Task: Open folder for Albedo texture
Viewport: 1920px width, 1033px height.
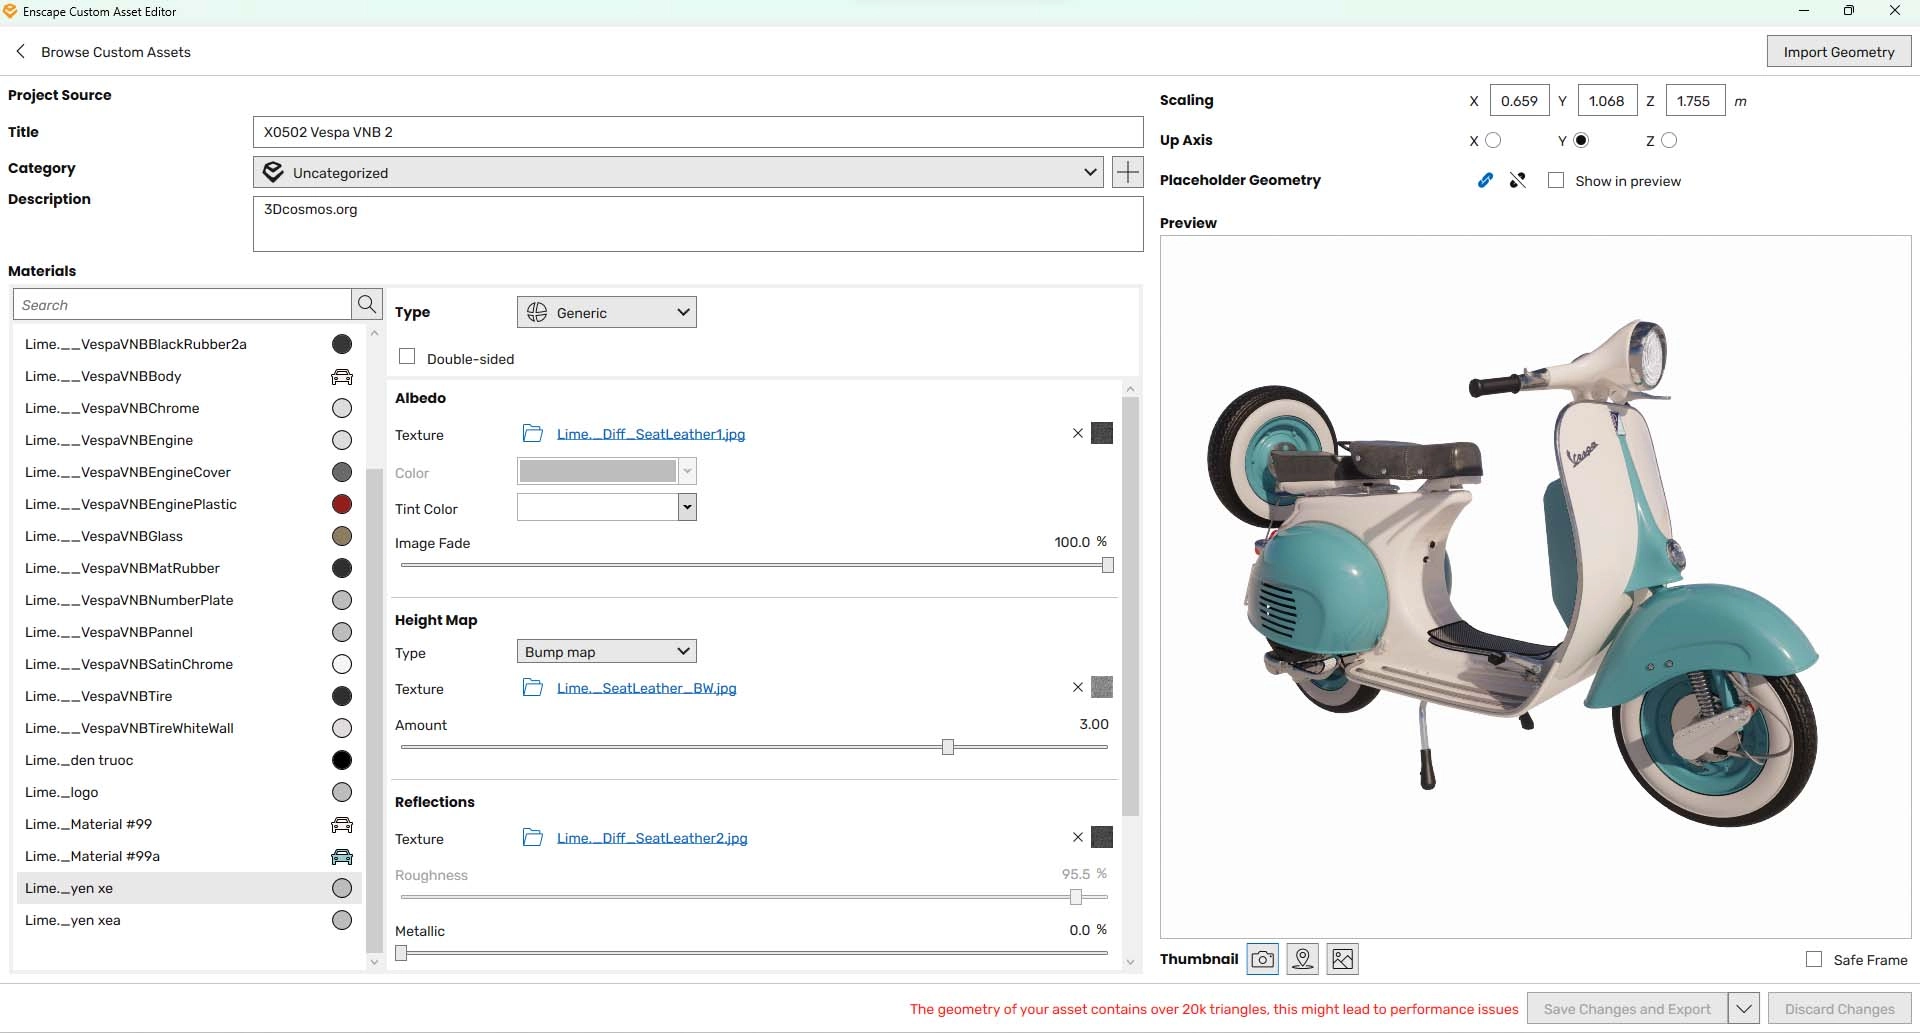Action: coord(533,433)
